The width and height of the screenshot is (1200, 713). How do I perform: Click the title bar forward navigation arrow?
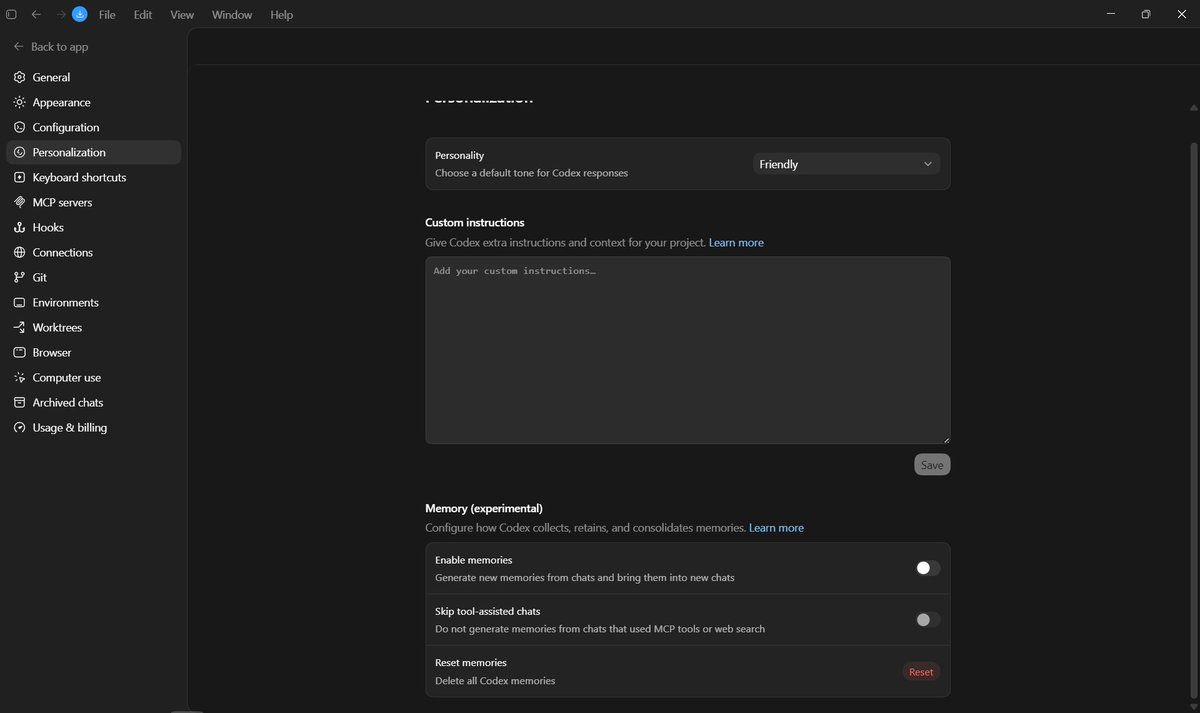60,15
